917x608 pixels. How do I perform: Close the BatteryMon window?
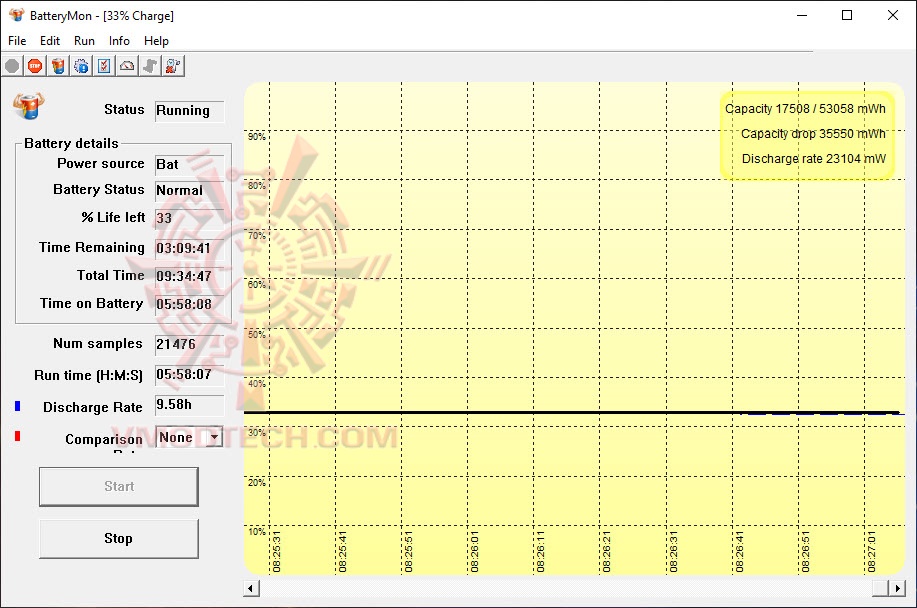pyautogui.click(x=892, y=15)
